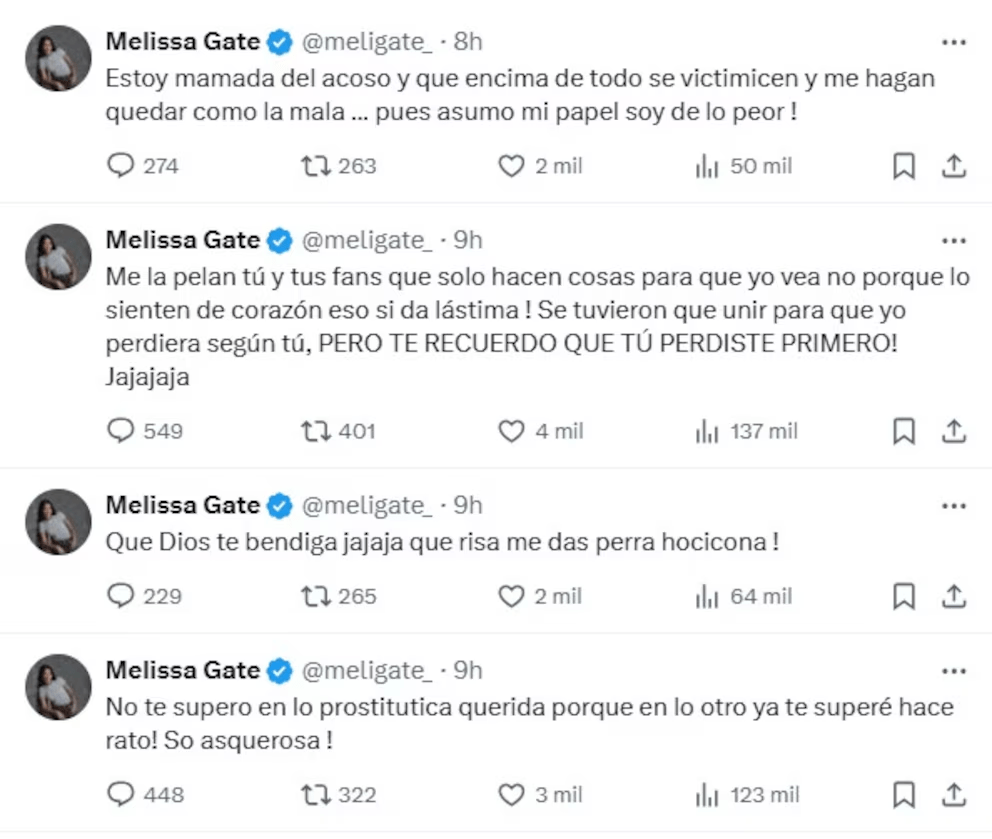Share the last tweet with 123 mil views
The image size is (992, 839).
[955, 795]
